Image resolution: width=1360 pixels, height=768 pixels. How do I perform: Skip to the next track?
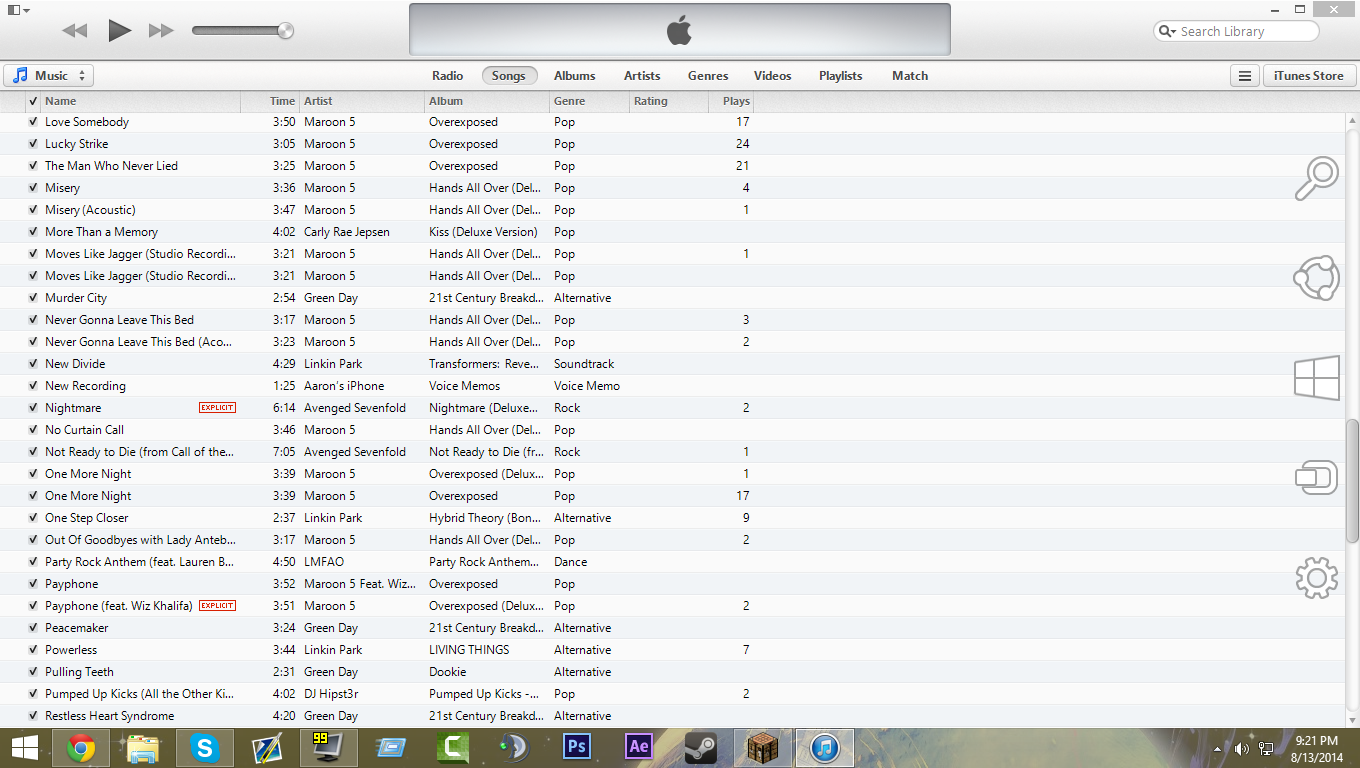click(x=161, y=31)
